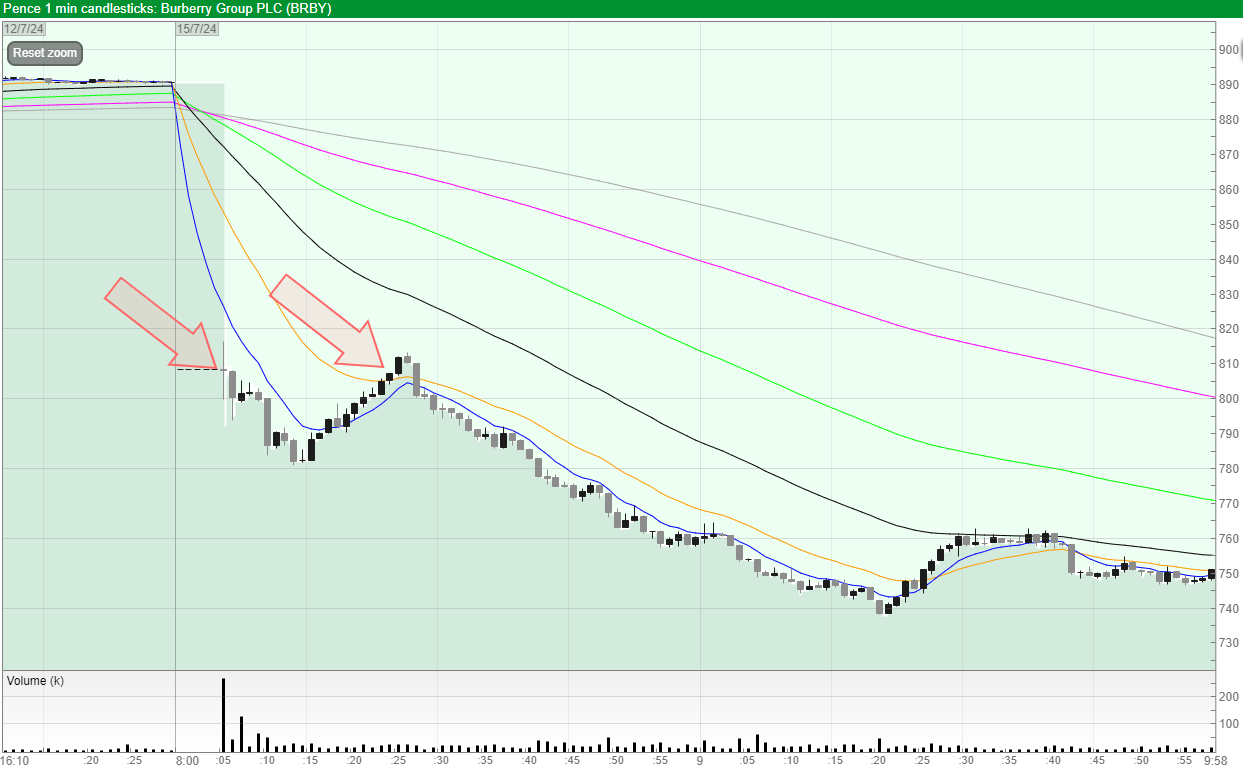This screenshot has height=765, width=1243.
Task: Click the 840 price axis label
Action: click(1228, 260)
